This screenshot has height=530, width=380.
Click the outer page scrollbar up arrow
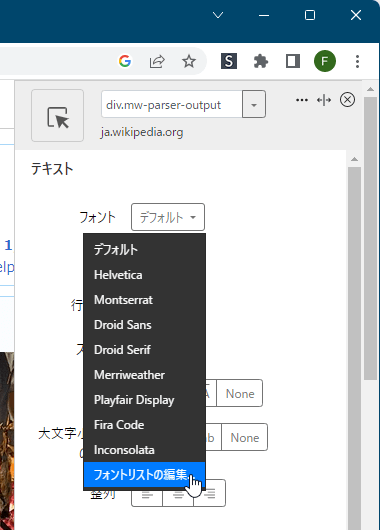[x=371, y=89]
